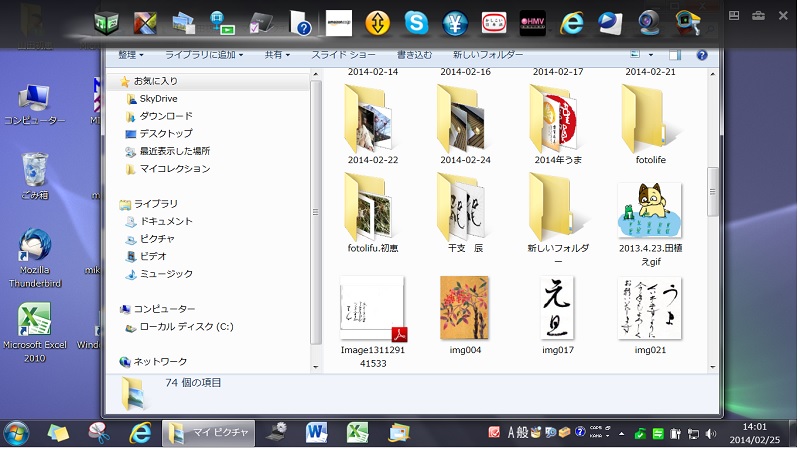Viewport: 800px width, 449px height.
Task: Select the 干支 辰 folder
Action: pyautogui.click(x=465, y=213)
